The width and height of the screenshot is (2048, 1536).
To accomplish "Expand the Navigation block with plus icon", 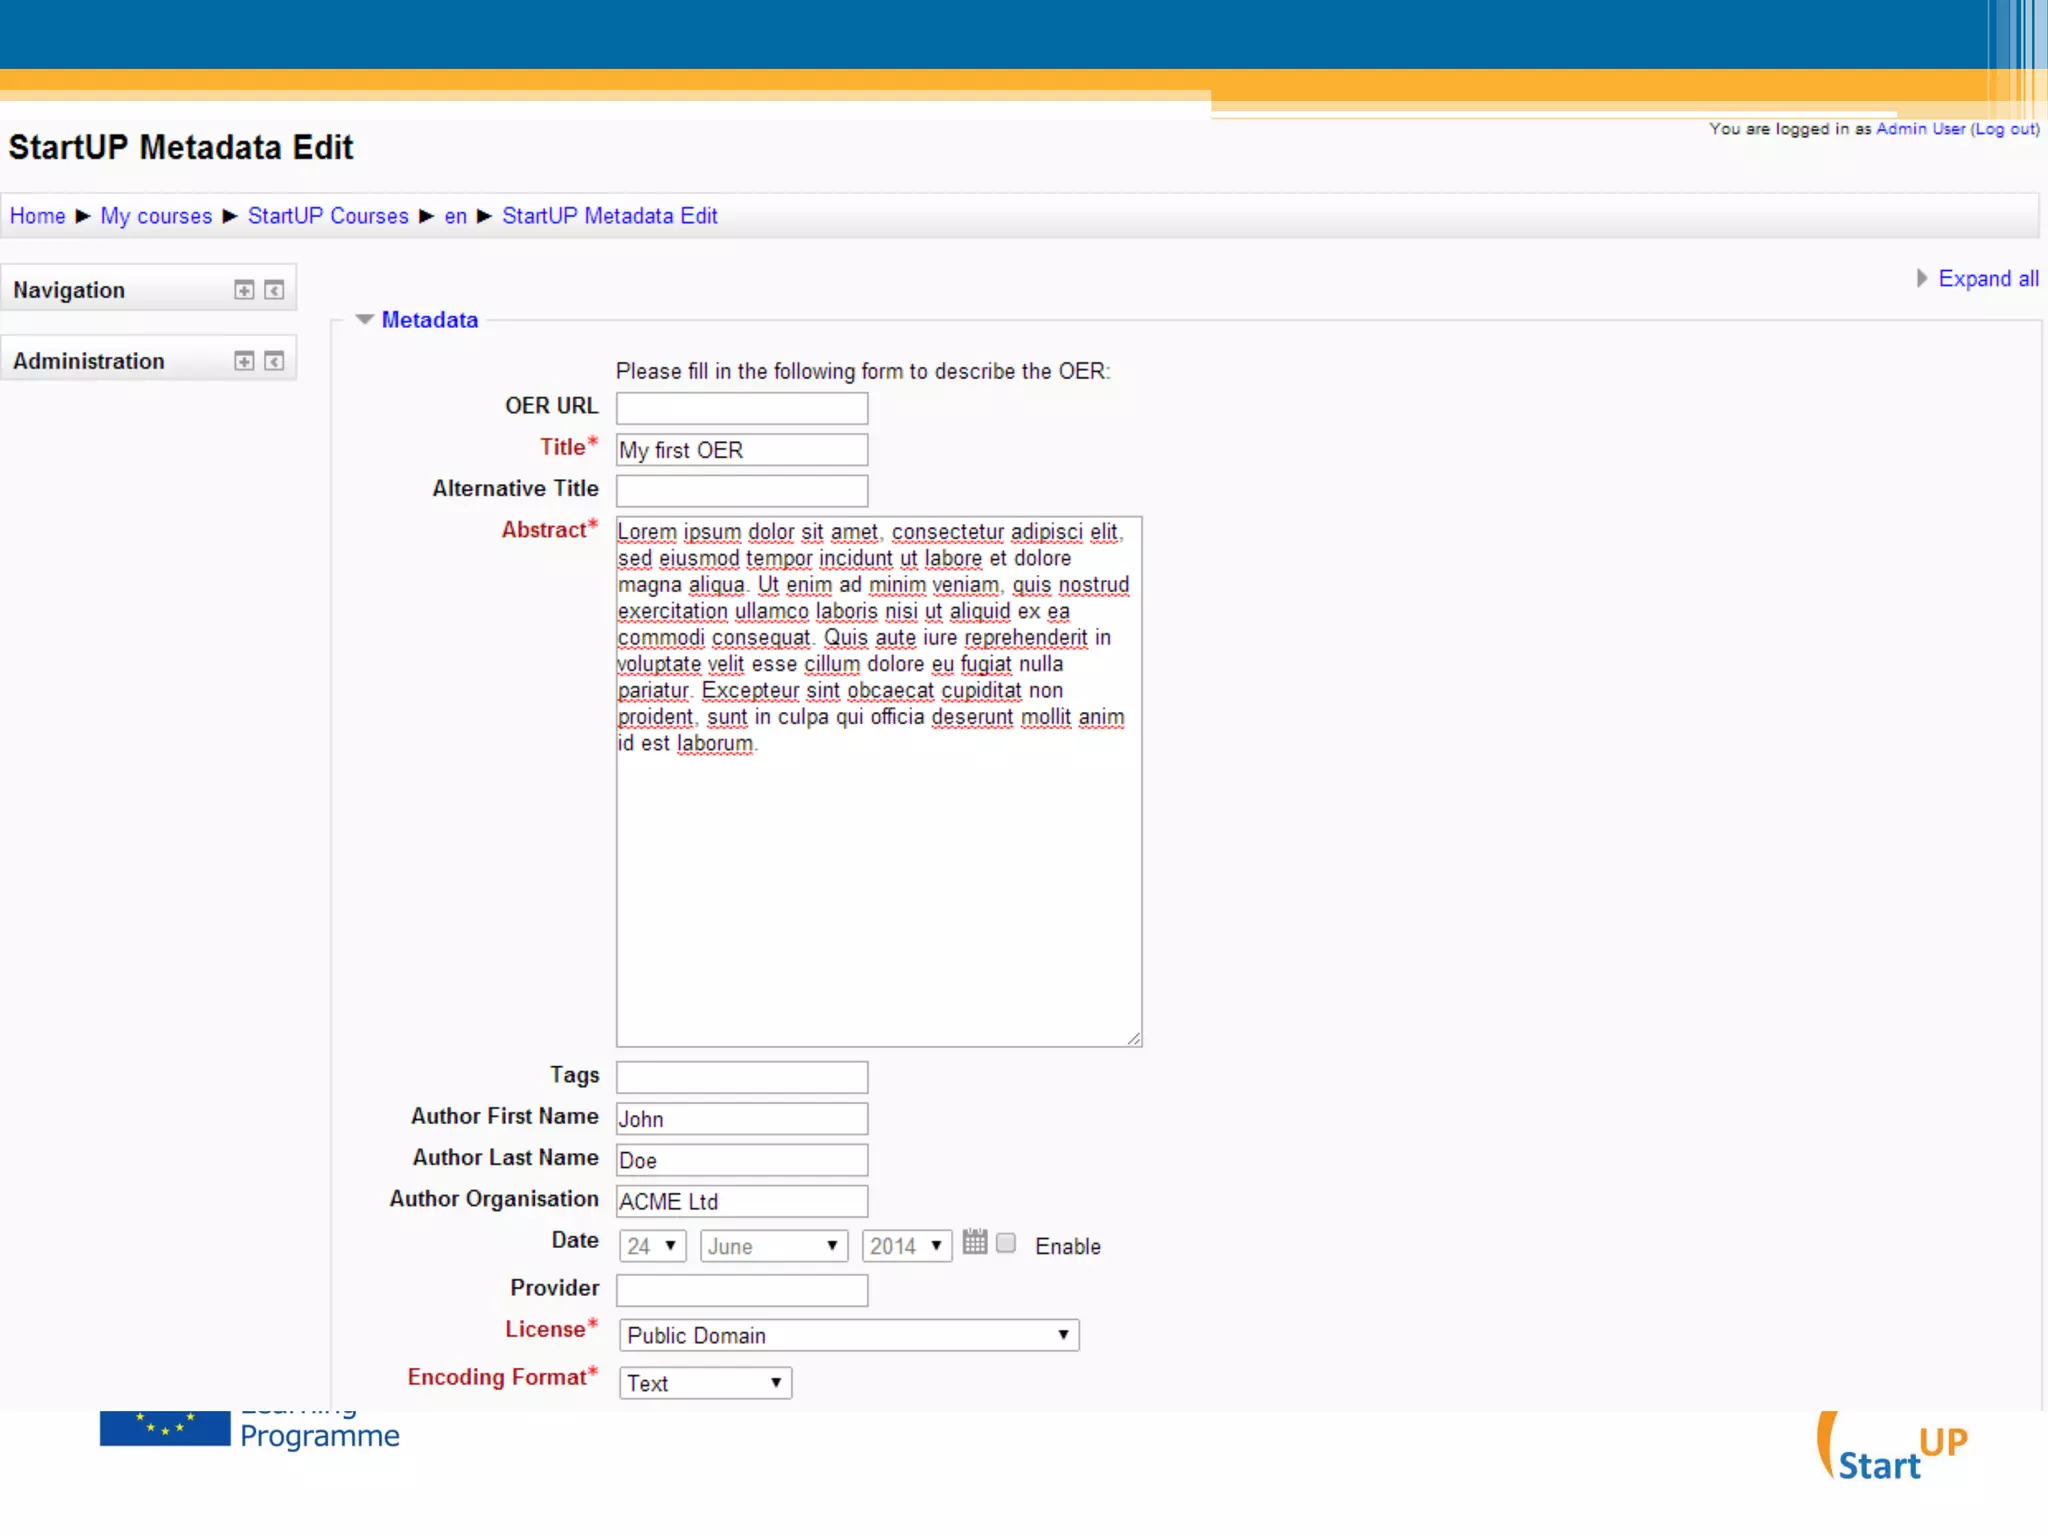I will (x=244, y=290).
